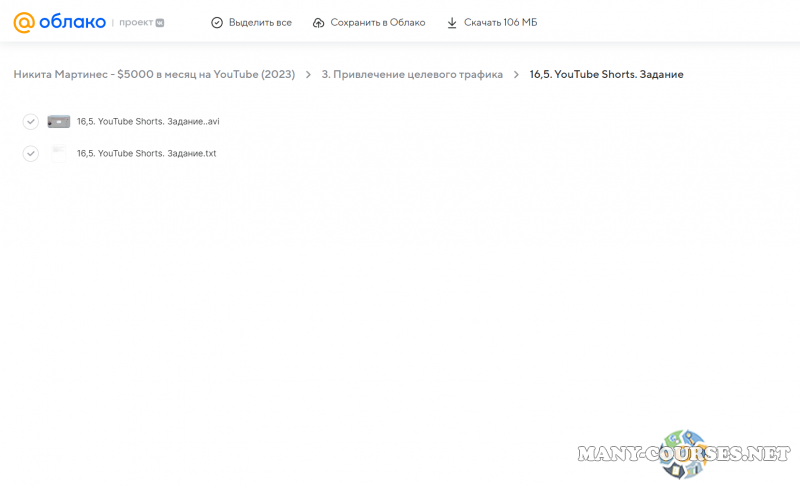This screenshot has width=800, height=487.
Task: Click the first breadcrumb chevron arrow
Action: pos(308,74)
